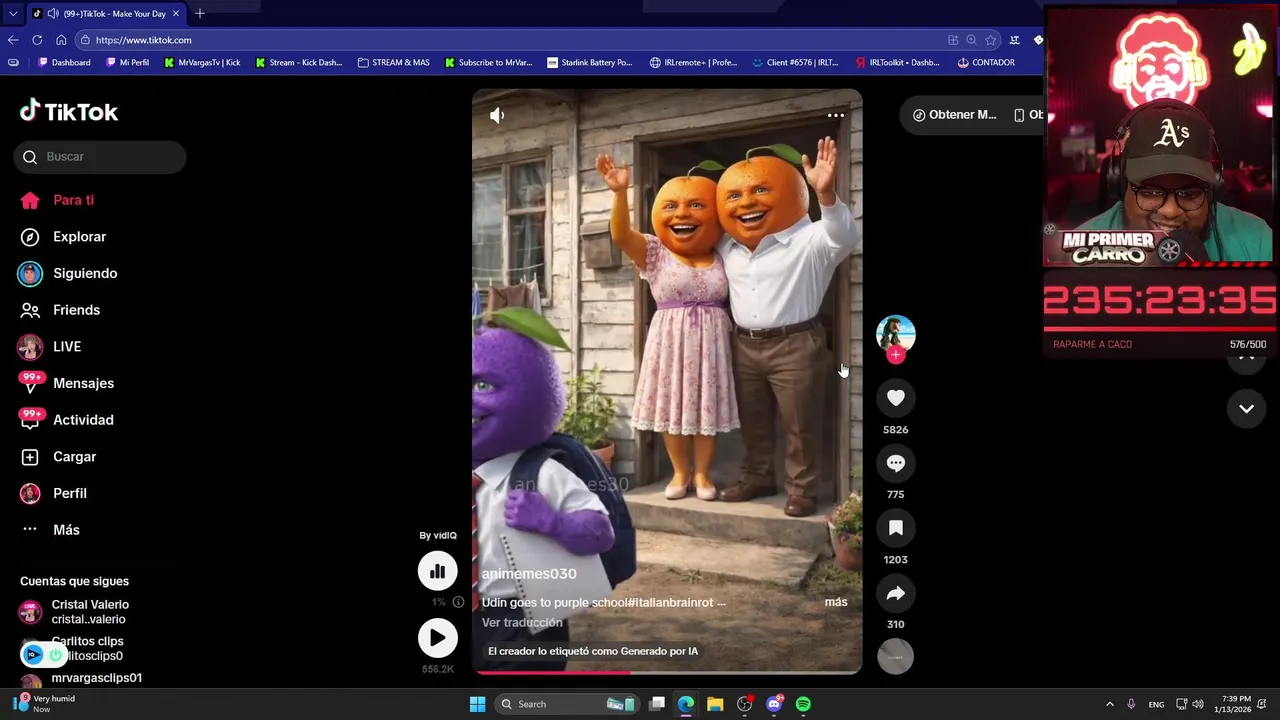
Task: Open the CONTADOR bookmark
Action: pos(985,62)
